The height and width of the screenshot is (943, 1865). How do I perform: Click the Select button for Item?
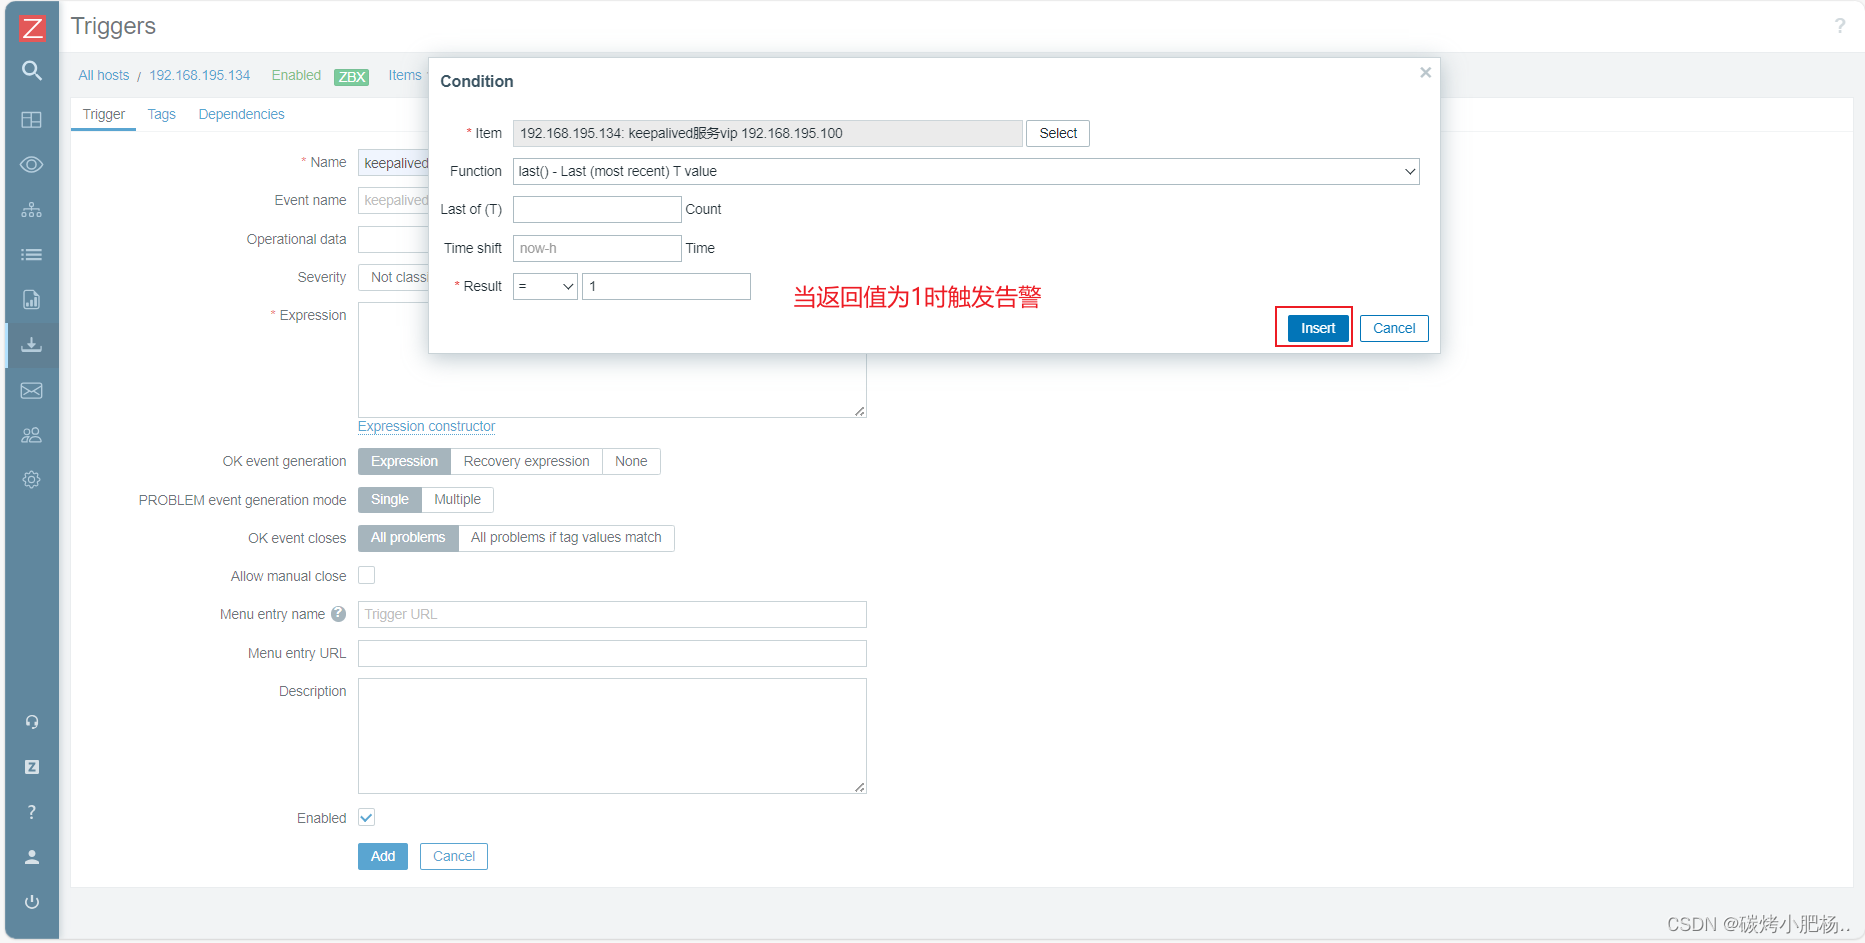[1058, 133]
